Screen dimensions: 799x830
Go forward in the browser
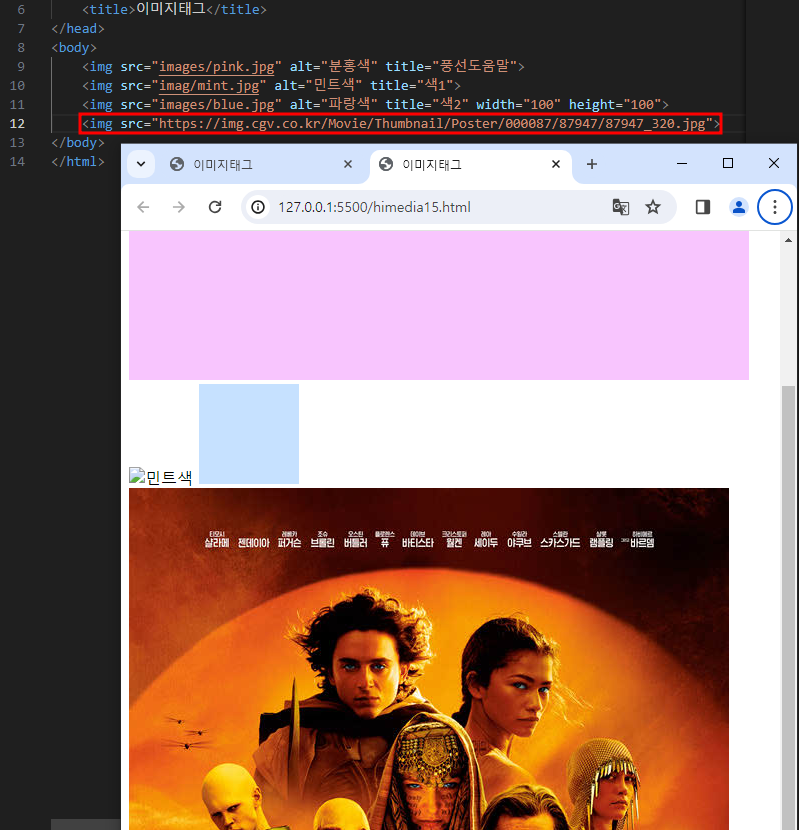coord(179,207)
